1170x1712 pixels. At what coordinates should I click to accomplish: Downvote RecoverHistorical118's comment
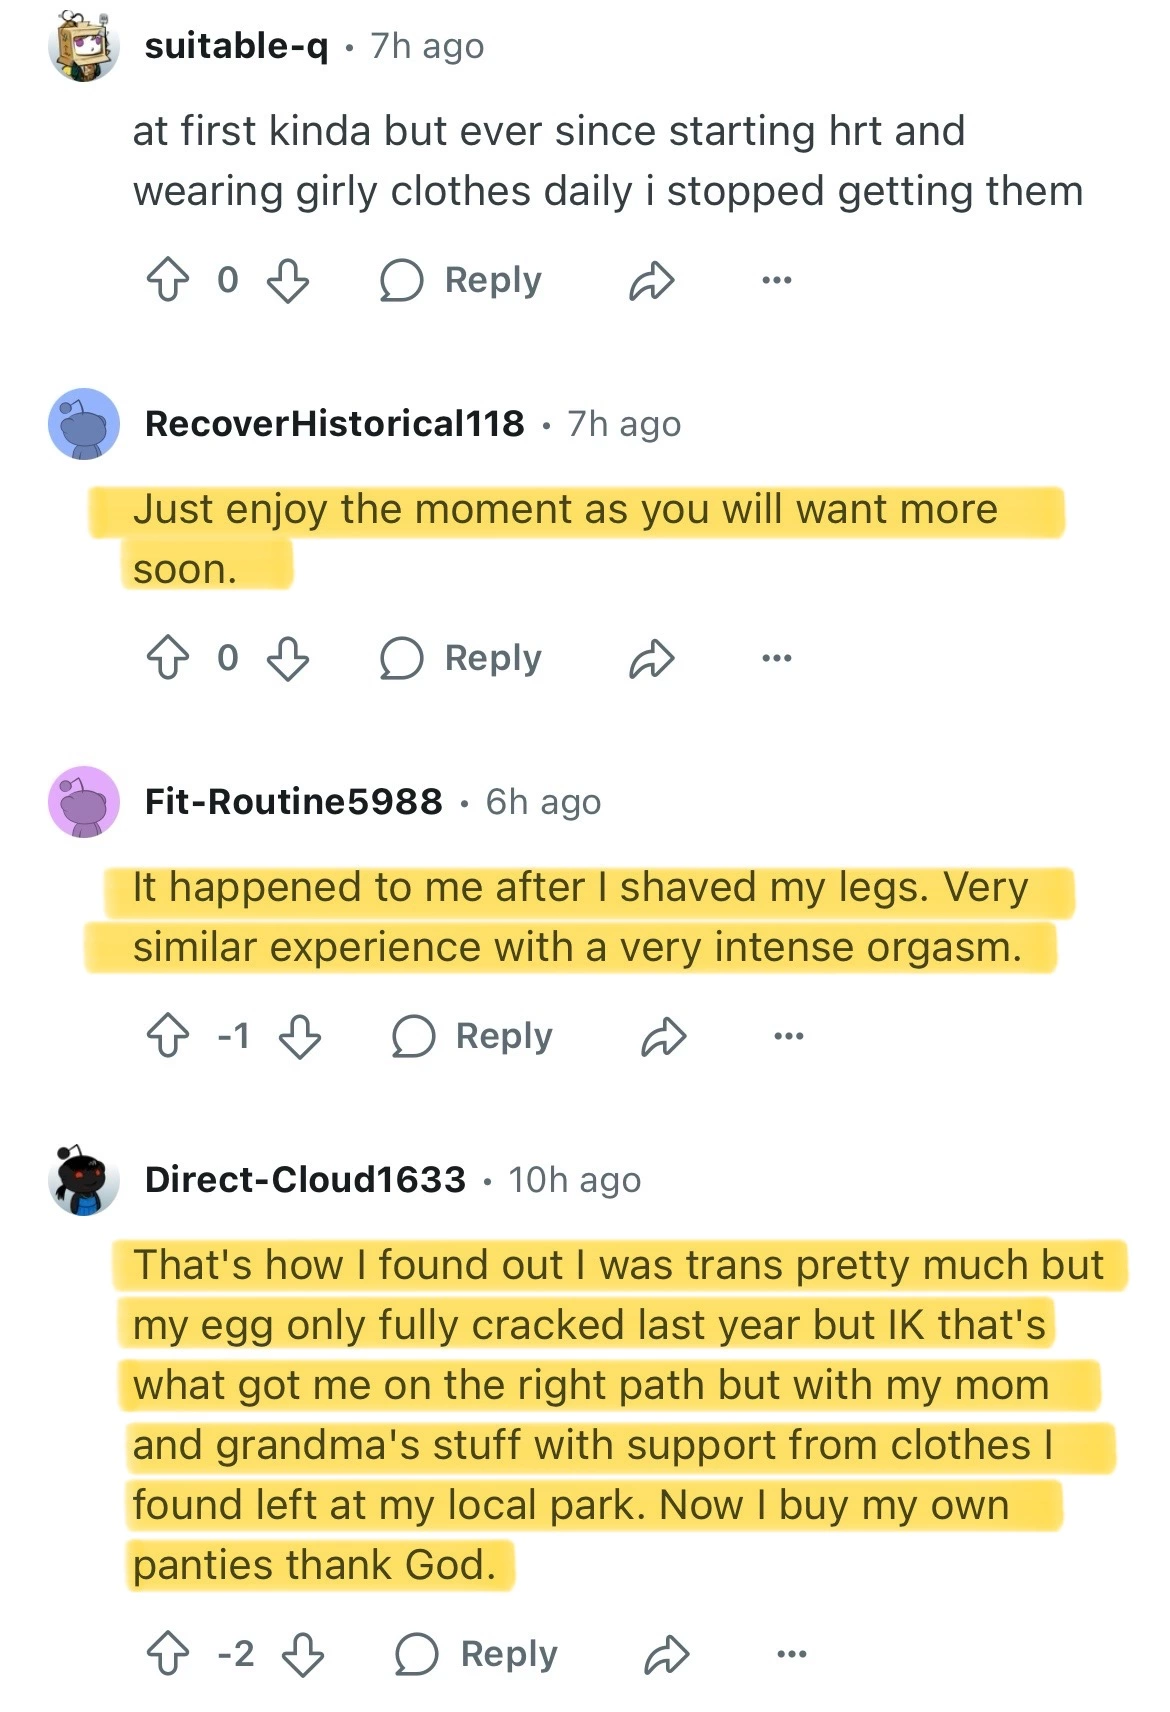(x=288, y=658)
